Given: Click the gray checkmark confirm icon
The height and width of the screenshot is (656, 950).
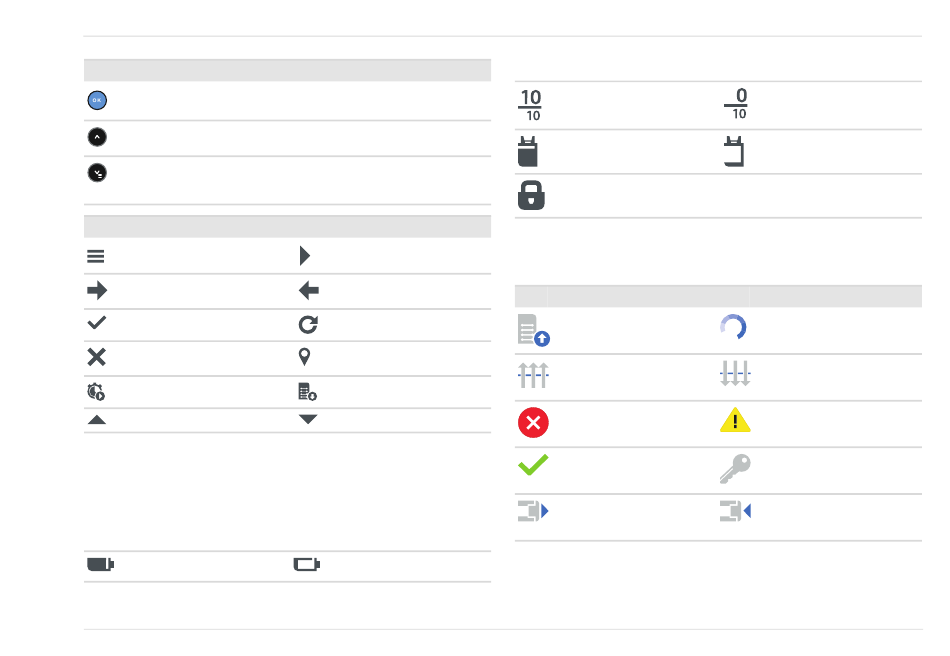Looking at the screenshot, I should click(x=96, y=323).
